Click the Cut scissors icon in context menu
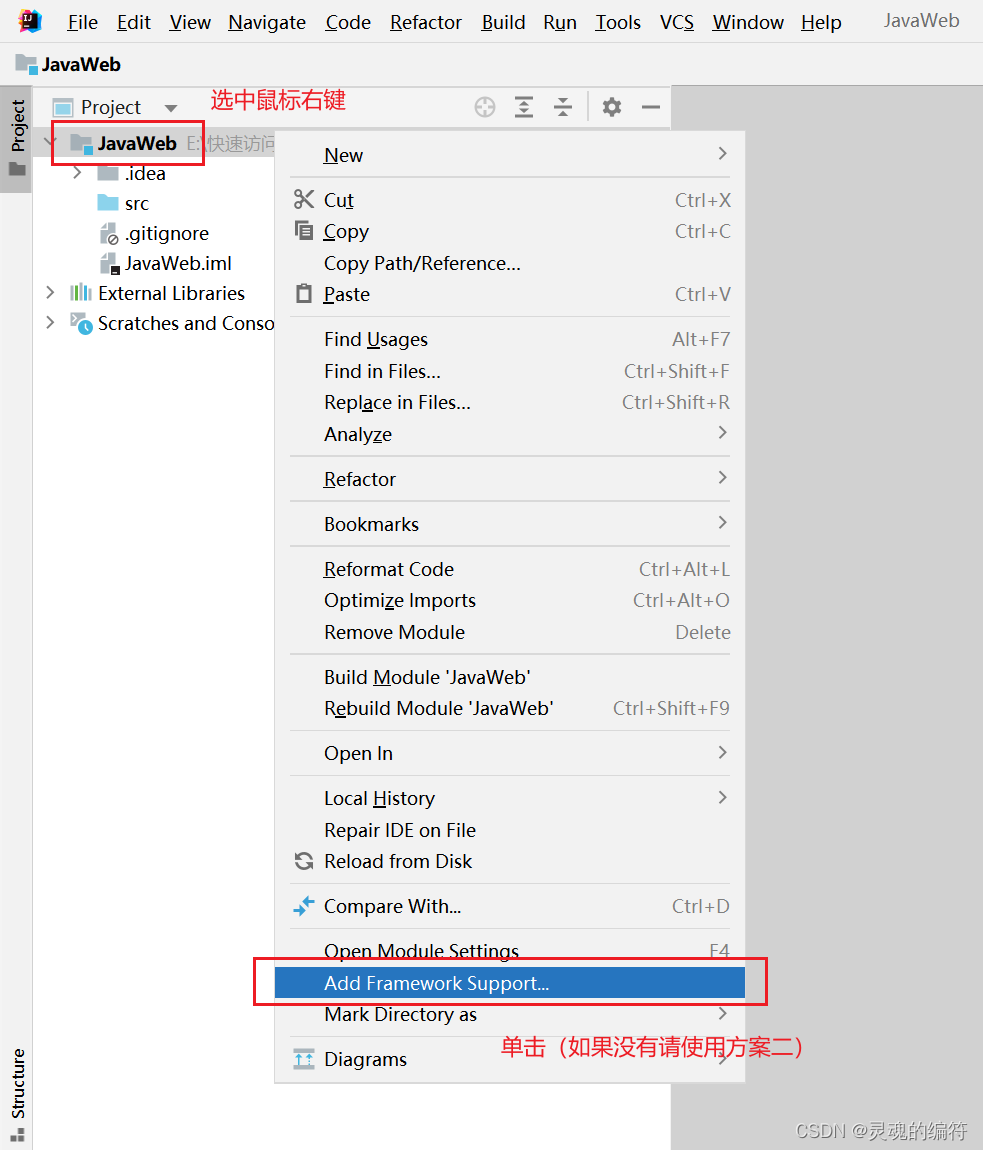The image size is (983, 1150). point(304,199)
